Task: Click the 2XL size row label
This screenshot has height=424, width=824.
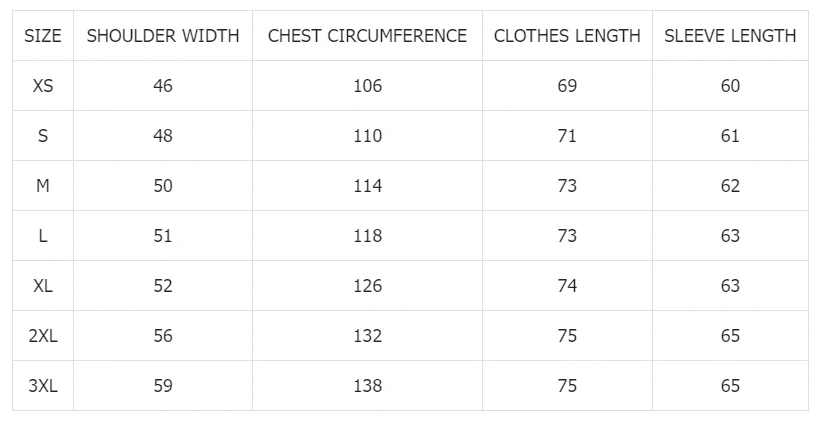Action: tap(43, 336)
